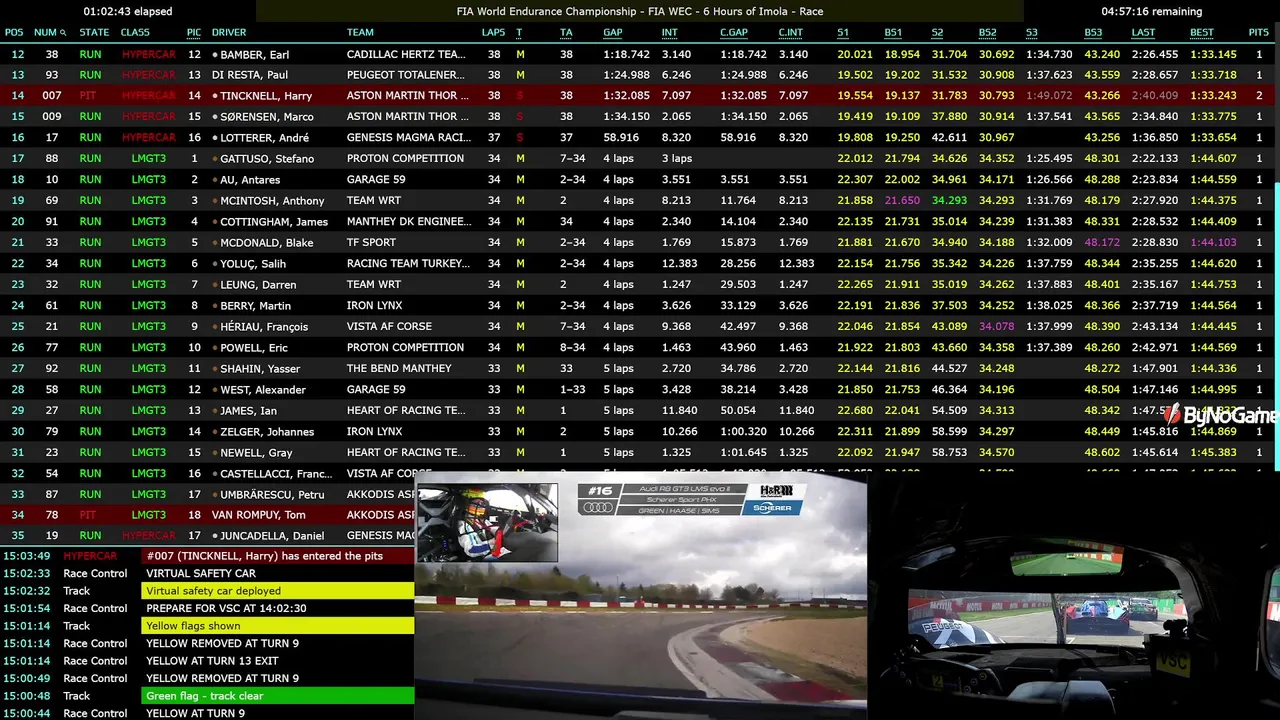Viewport: 1280px width, 720px height.
Task: Click the status dot before TINCKNELL, Harry
Action: pyautogui.click(x=215, y=96)
